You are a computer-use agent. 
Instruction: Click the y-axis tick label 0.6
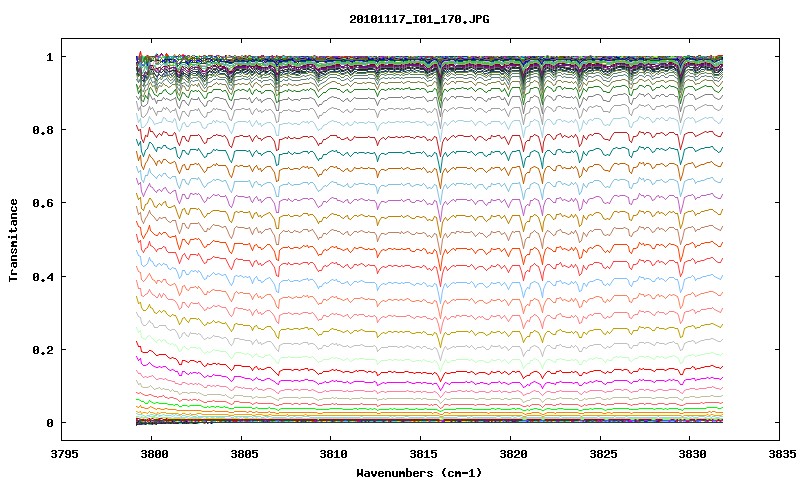click(x=43, y=203)
